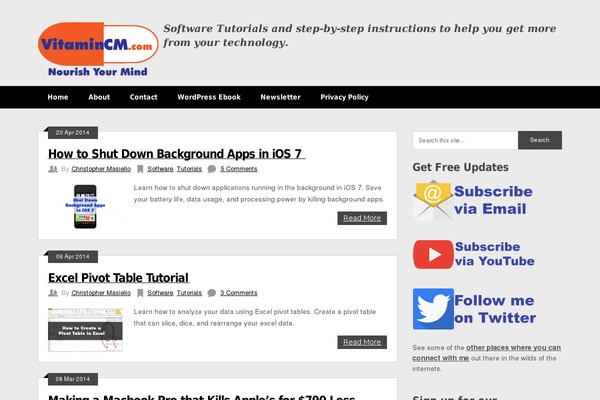View the '5 Comments' link
Image resolution: width=600 pixels, height=400 pixels.
pyautogui.click(x=239, y=169)
